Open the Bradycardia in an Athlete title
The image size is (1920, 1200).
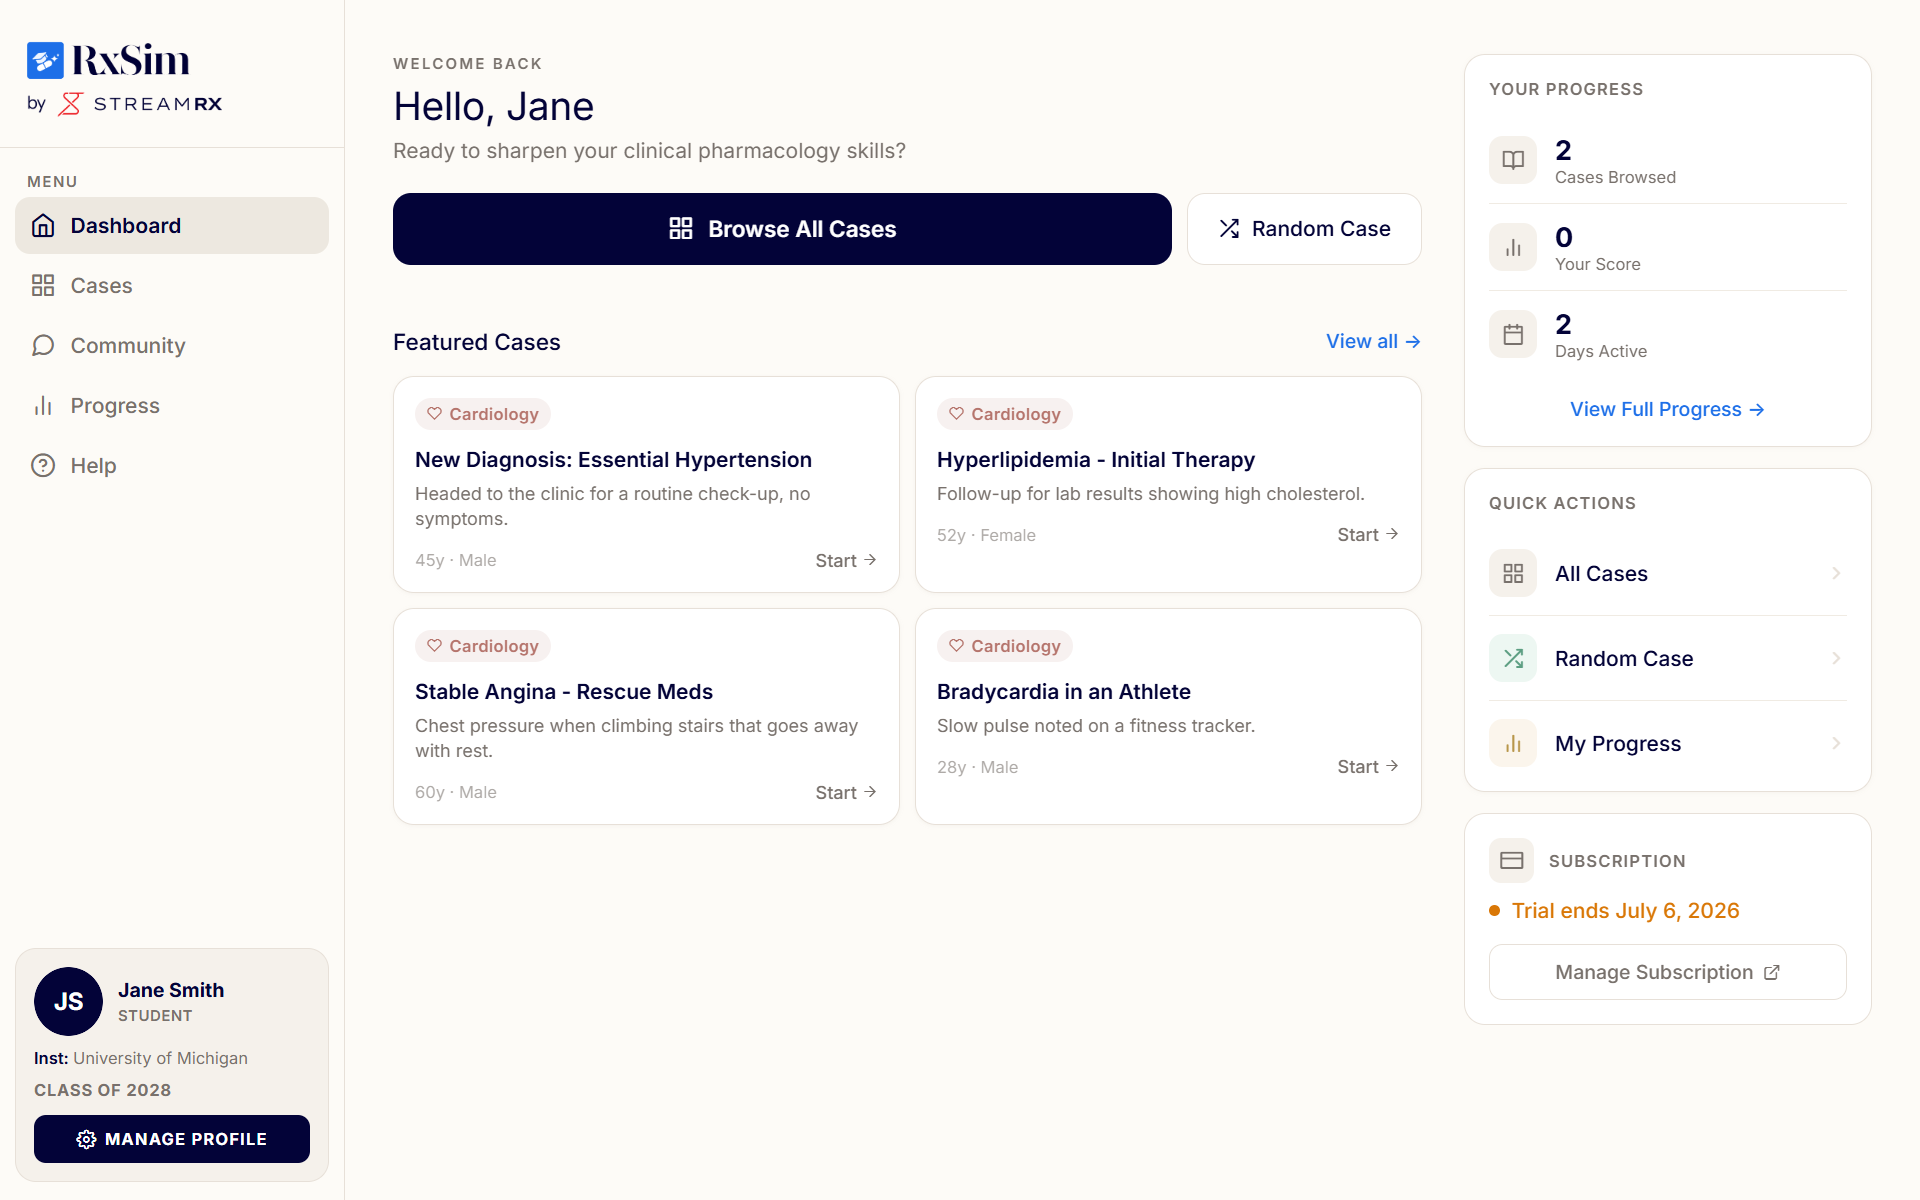point(1063,692)
